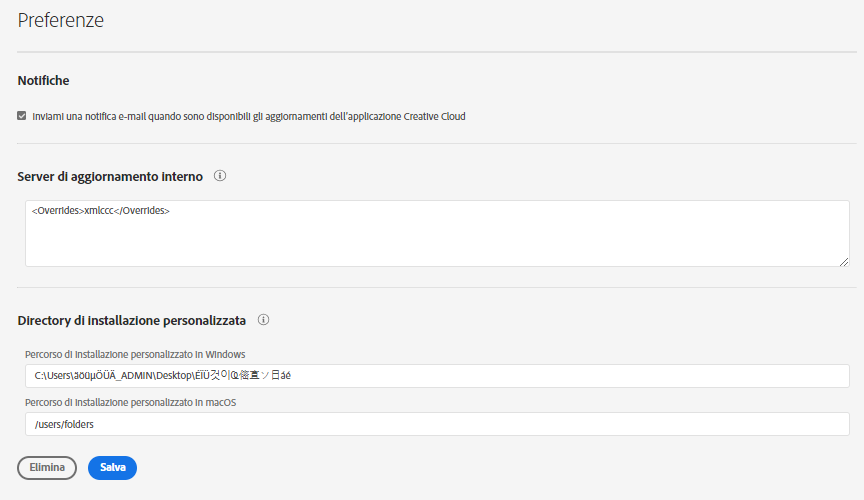
Task: Grab the textarea resize handle corner
Action: 845,262
